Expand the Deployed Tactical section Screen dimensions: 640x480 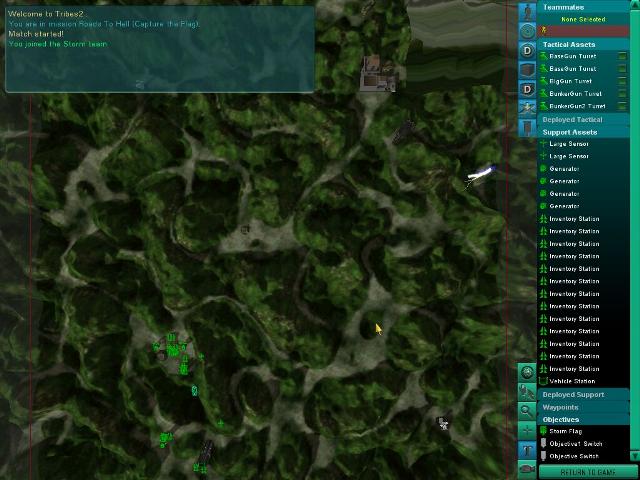click(x=583, y=120)
